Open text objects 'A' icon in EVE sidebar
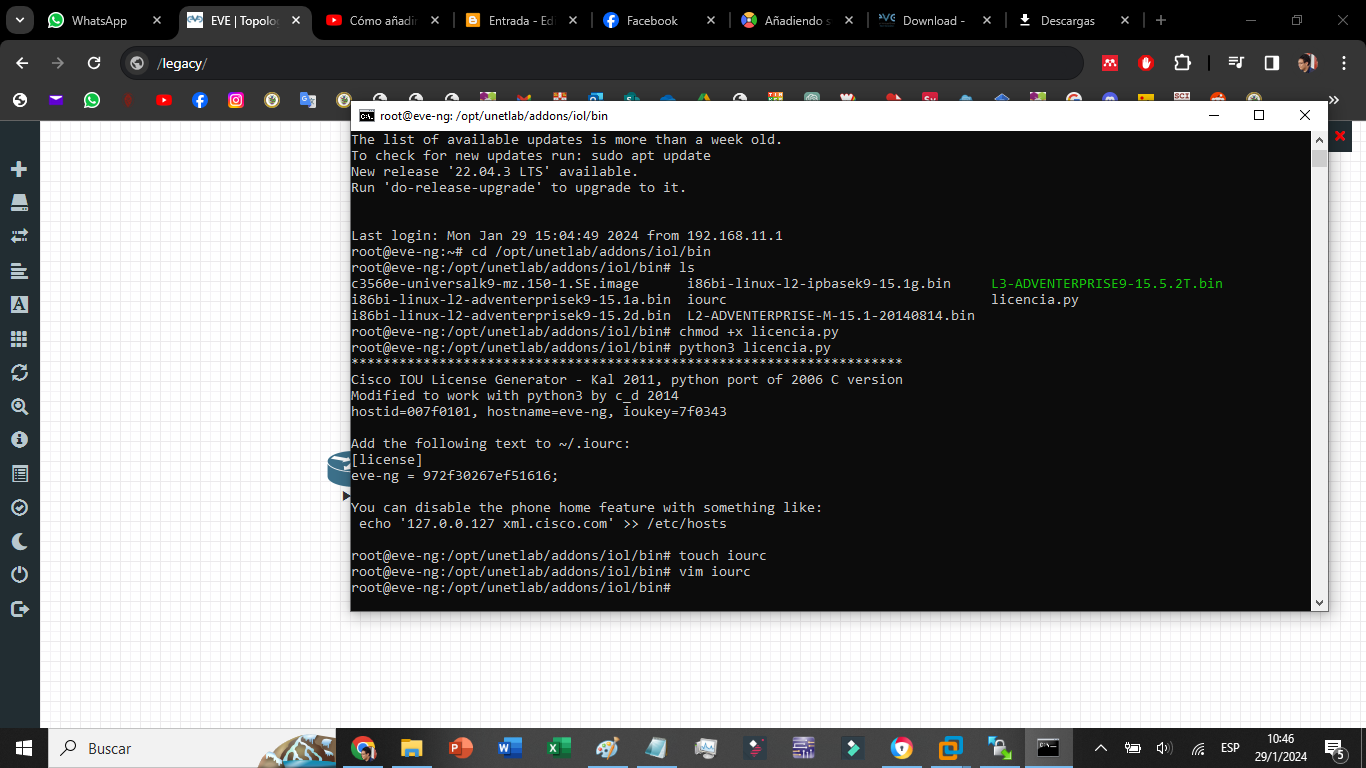The height and width of the screenshot is (768, 1366). (x=18, y=304)
